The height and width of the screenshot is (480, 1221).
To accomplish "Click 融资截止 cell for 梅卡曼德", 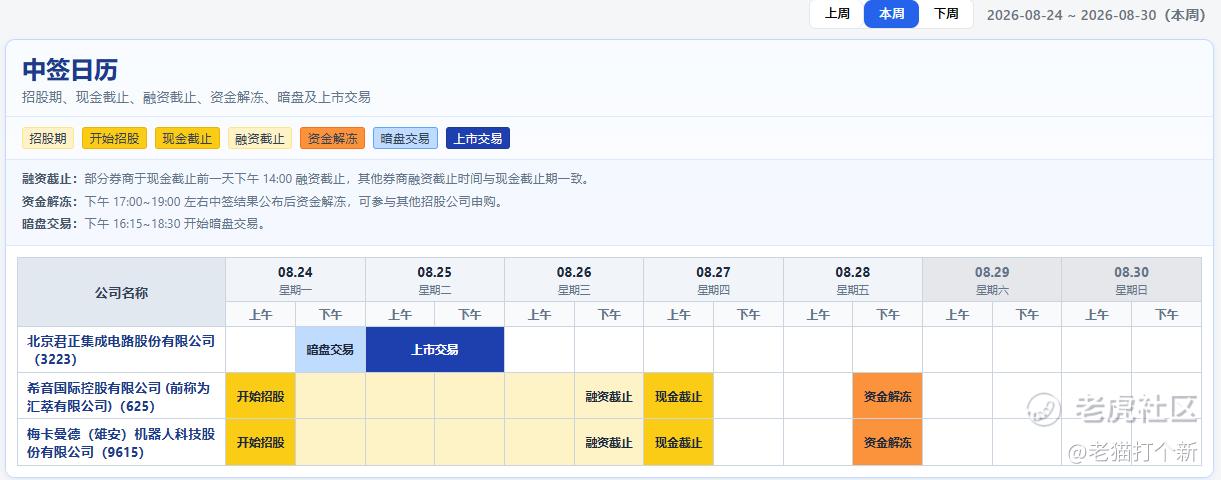I will [x=609, y=442].
